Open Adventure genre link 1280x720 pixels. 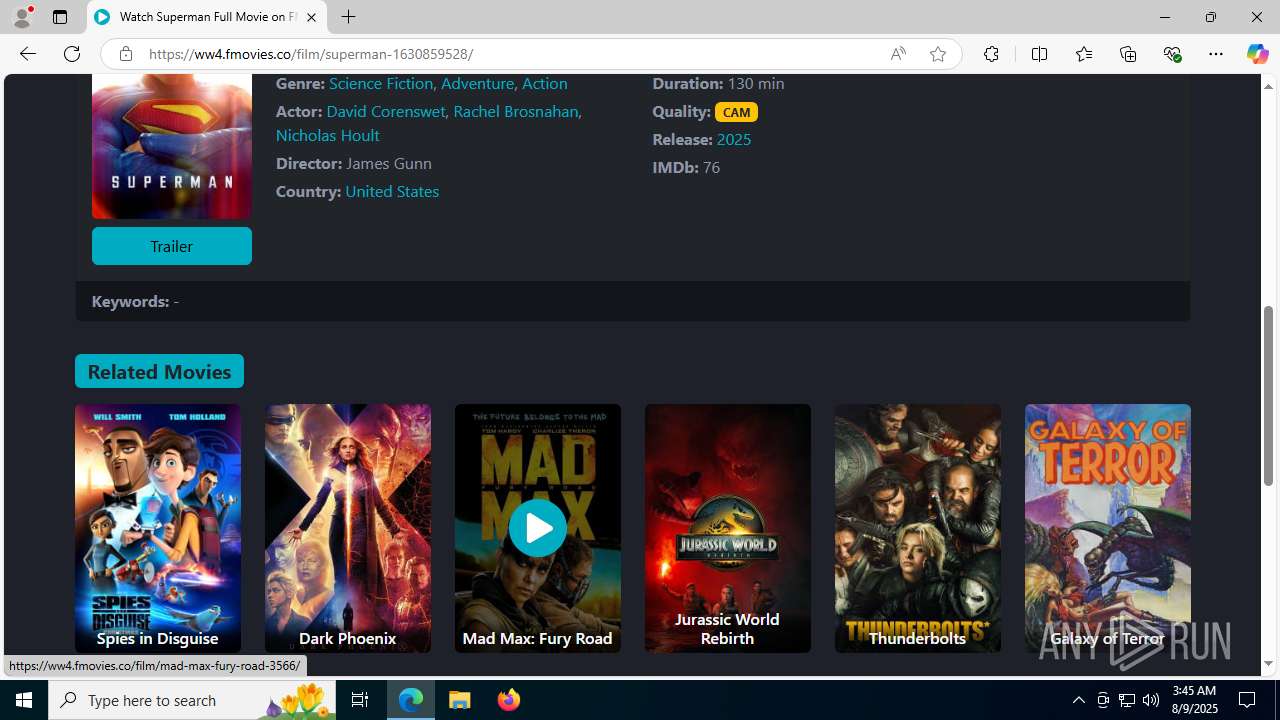477,84
